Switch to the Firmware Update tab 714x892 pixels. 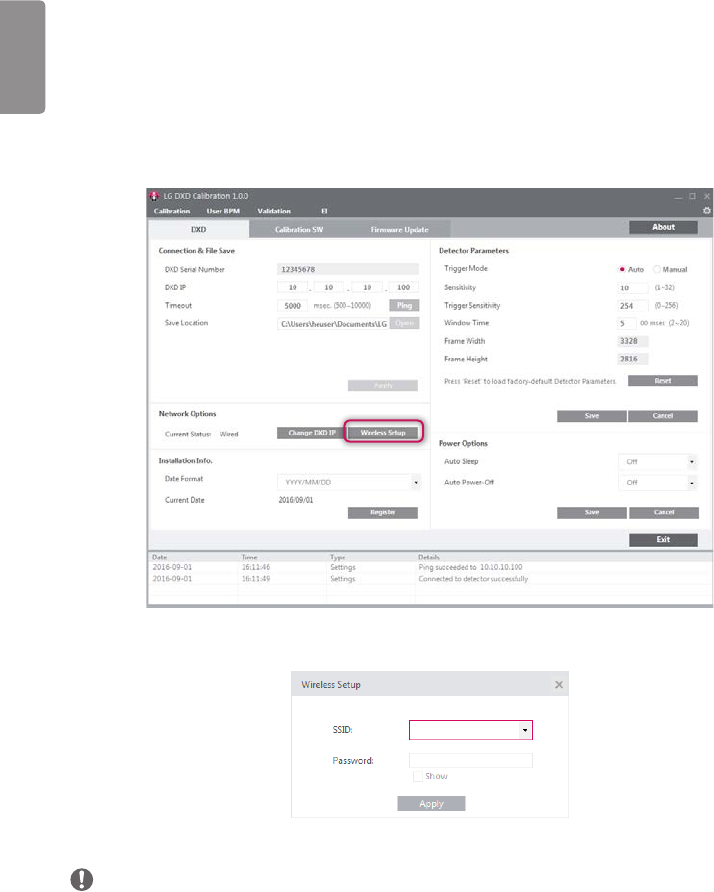pos(399,230)
